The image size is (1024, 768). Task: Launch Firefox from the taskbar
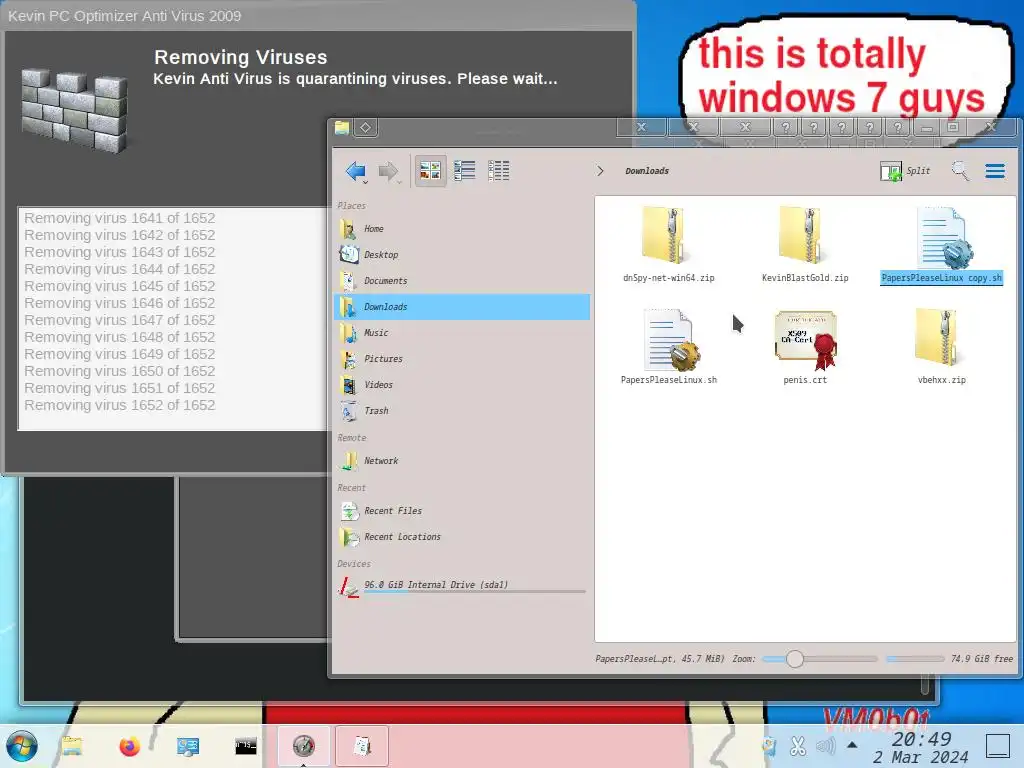pos(129,746)
